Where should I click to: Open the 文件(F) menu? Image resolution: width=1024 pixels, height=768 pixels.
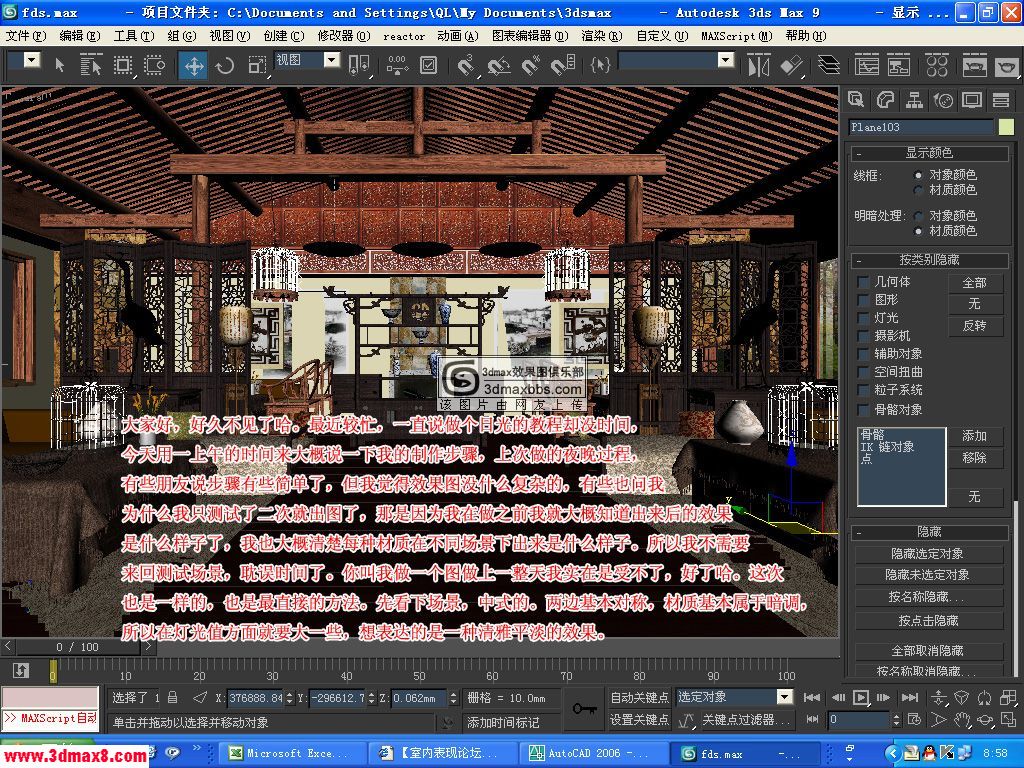[x=25, y=36]
